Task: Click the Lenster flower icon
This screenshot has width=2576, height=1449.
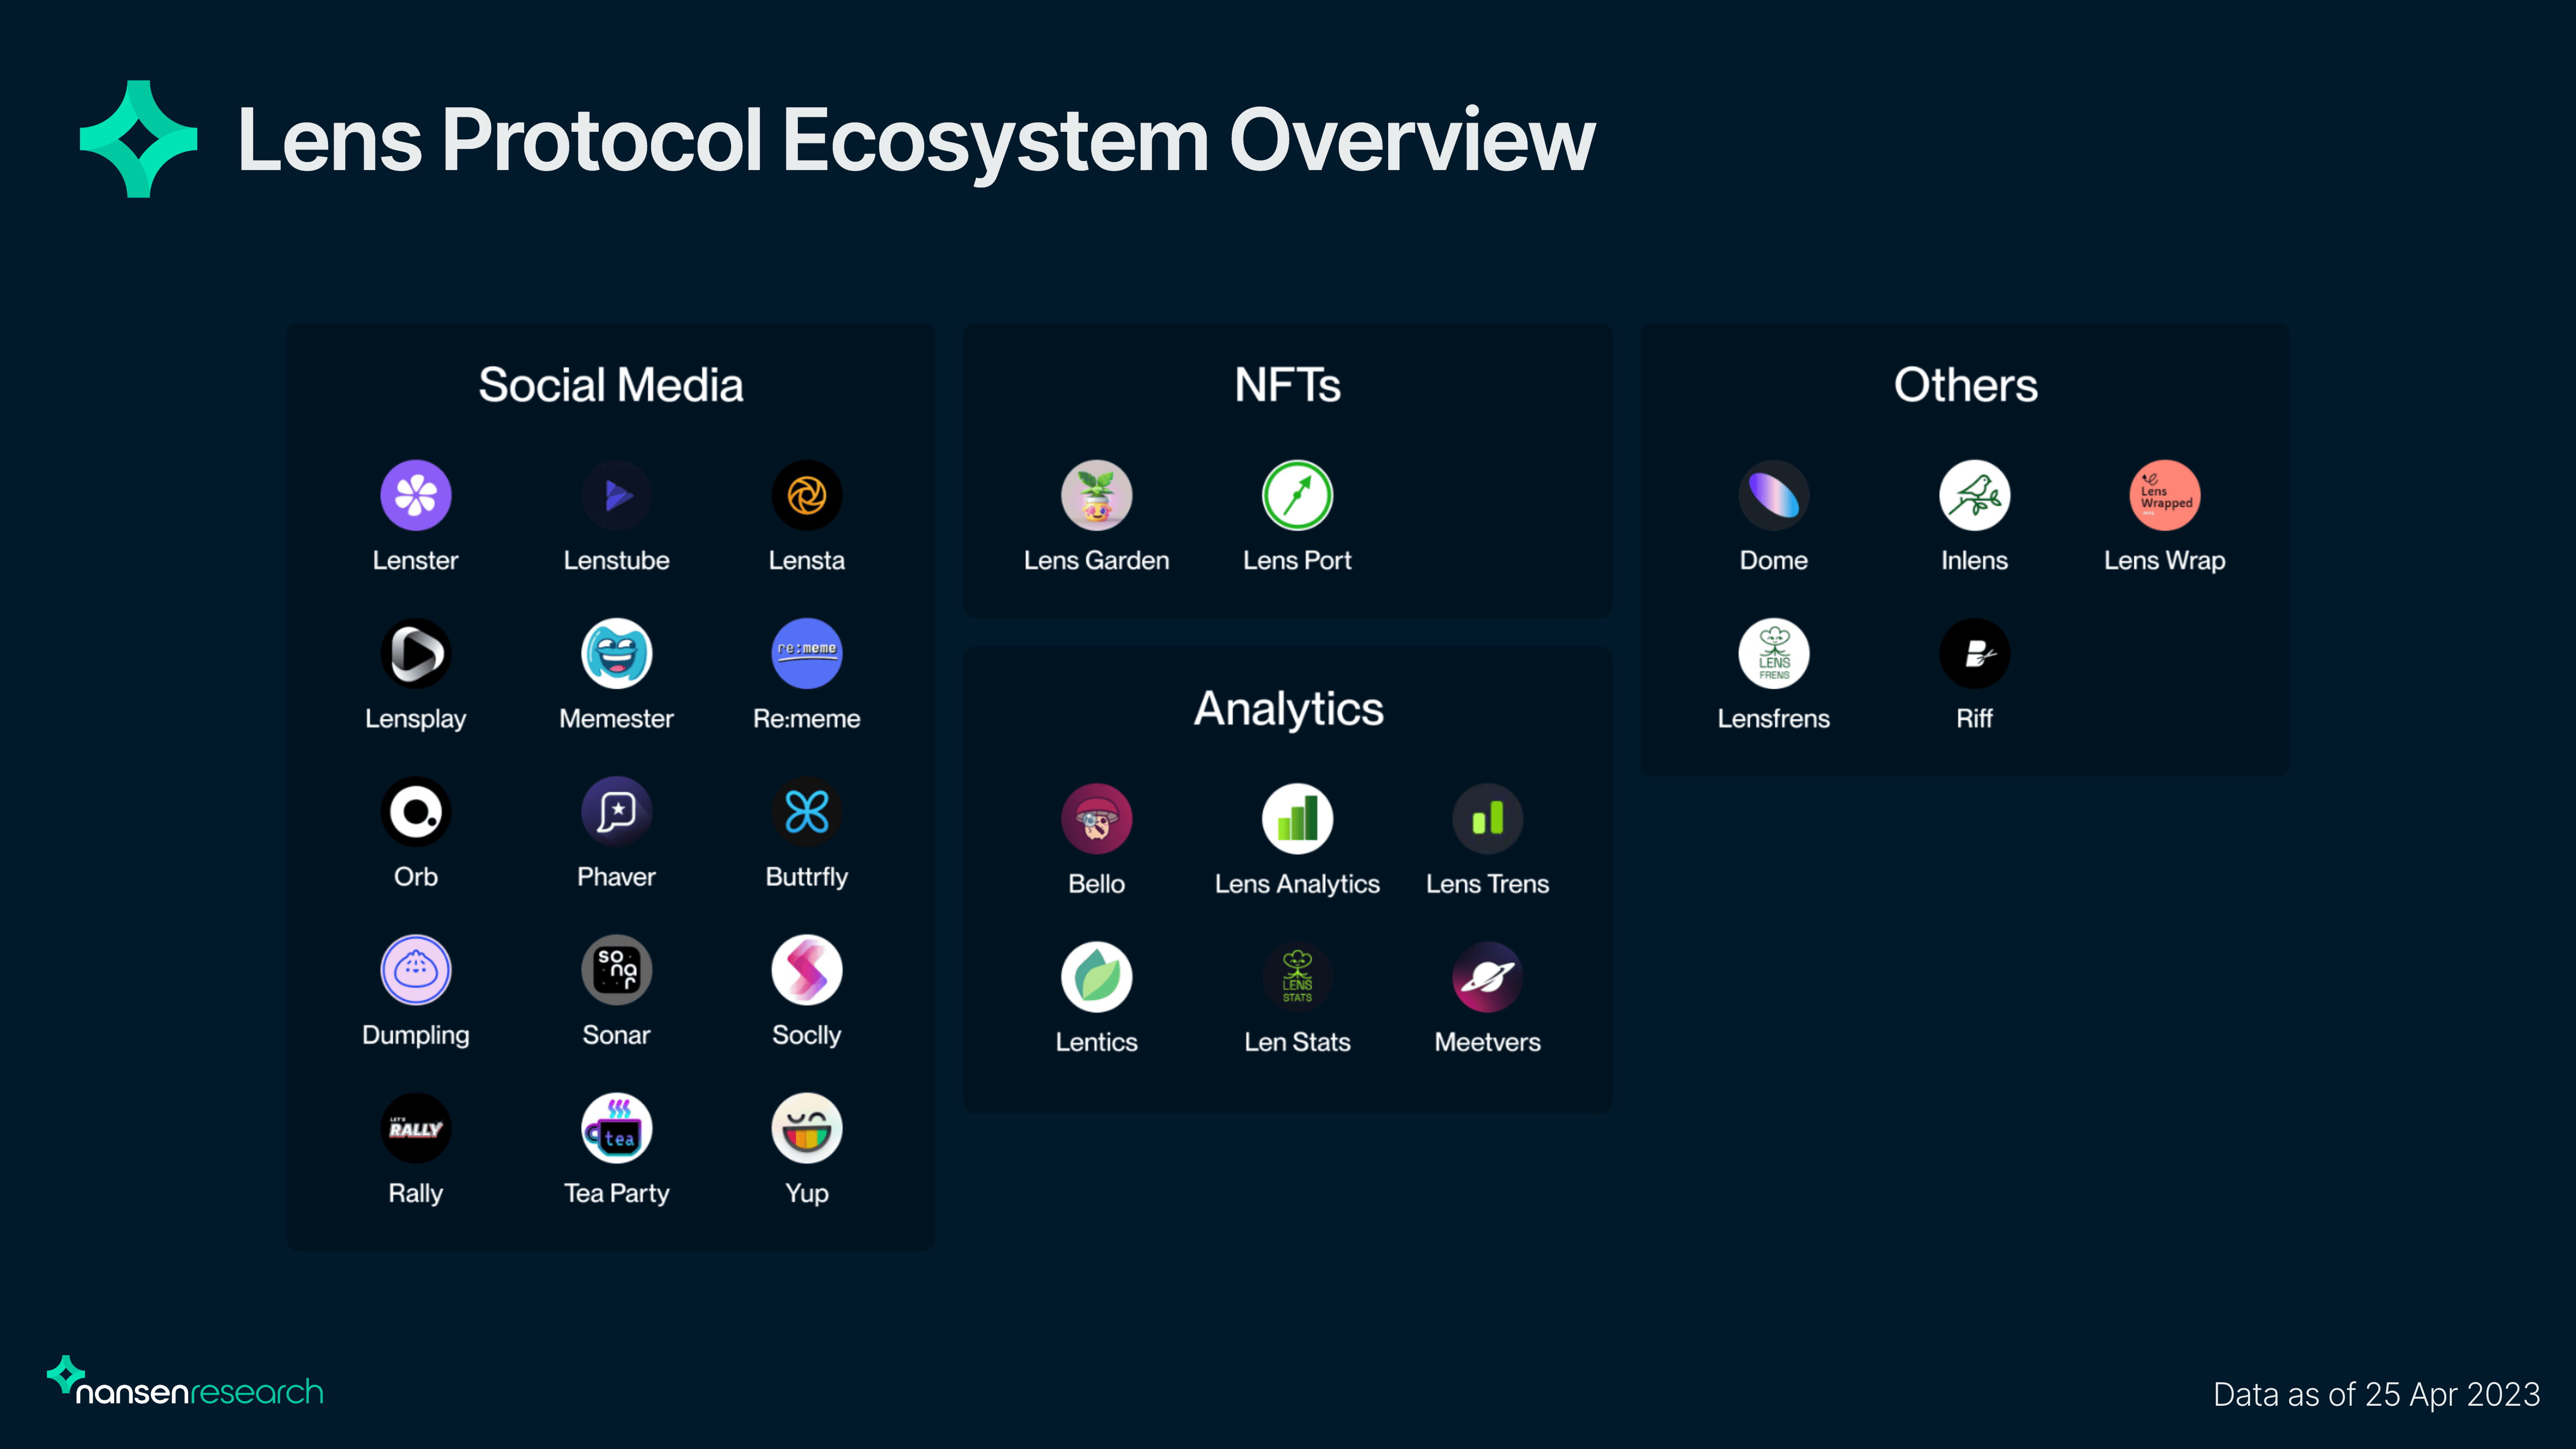Action: coord(415,495)
